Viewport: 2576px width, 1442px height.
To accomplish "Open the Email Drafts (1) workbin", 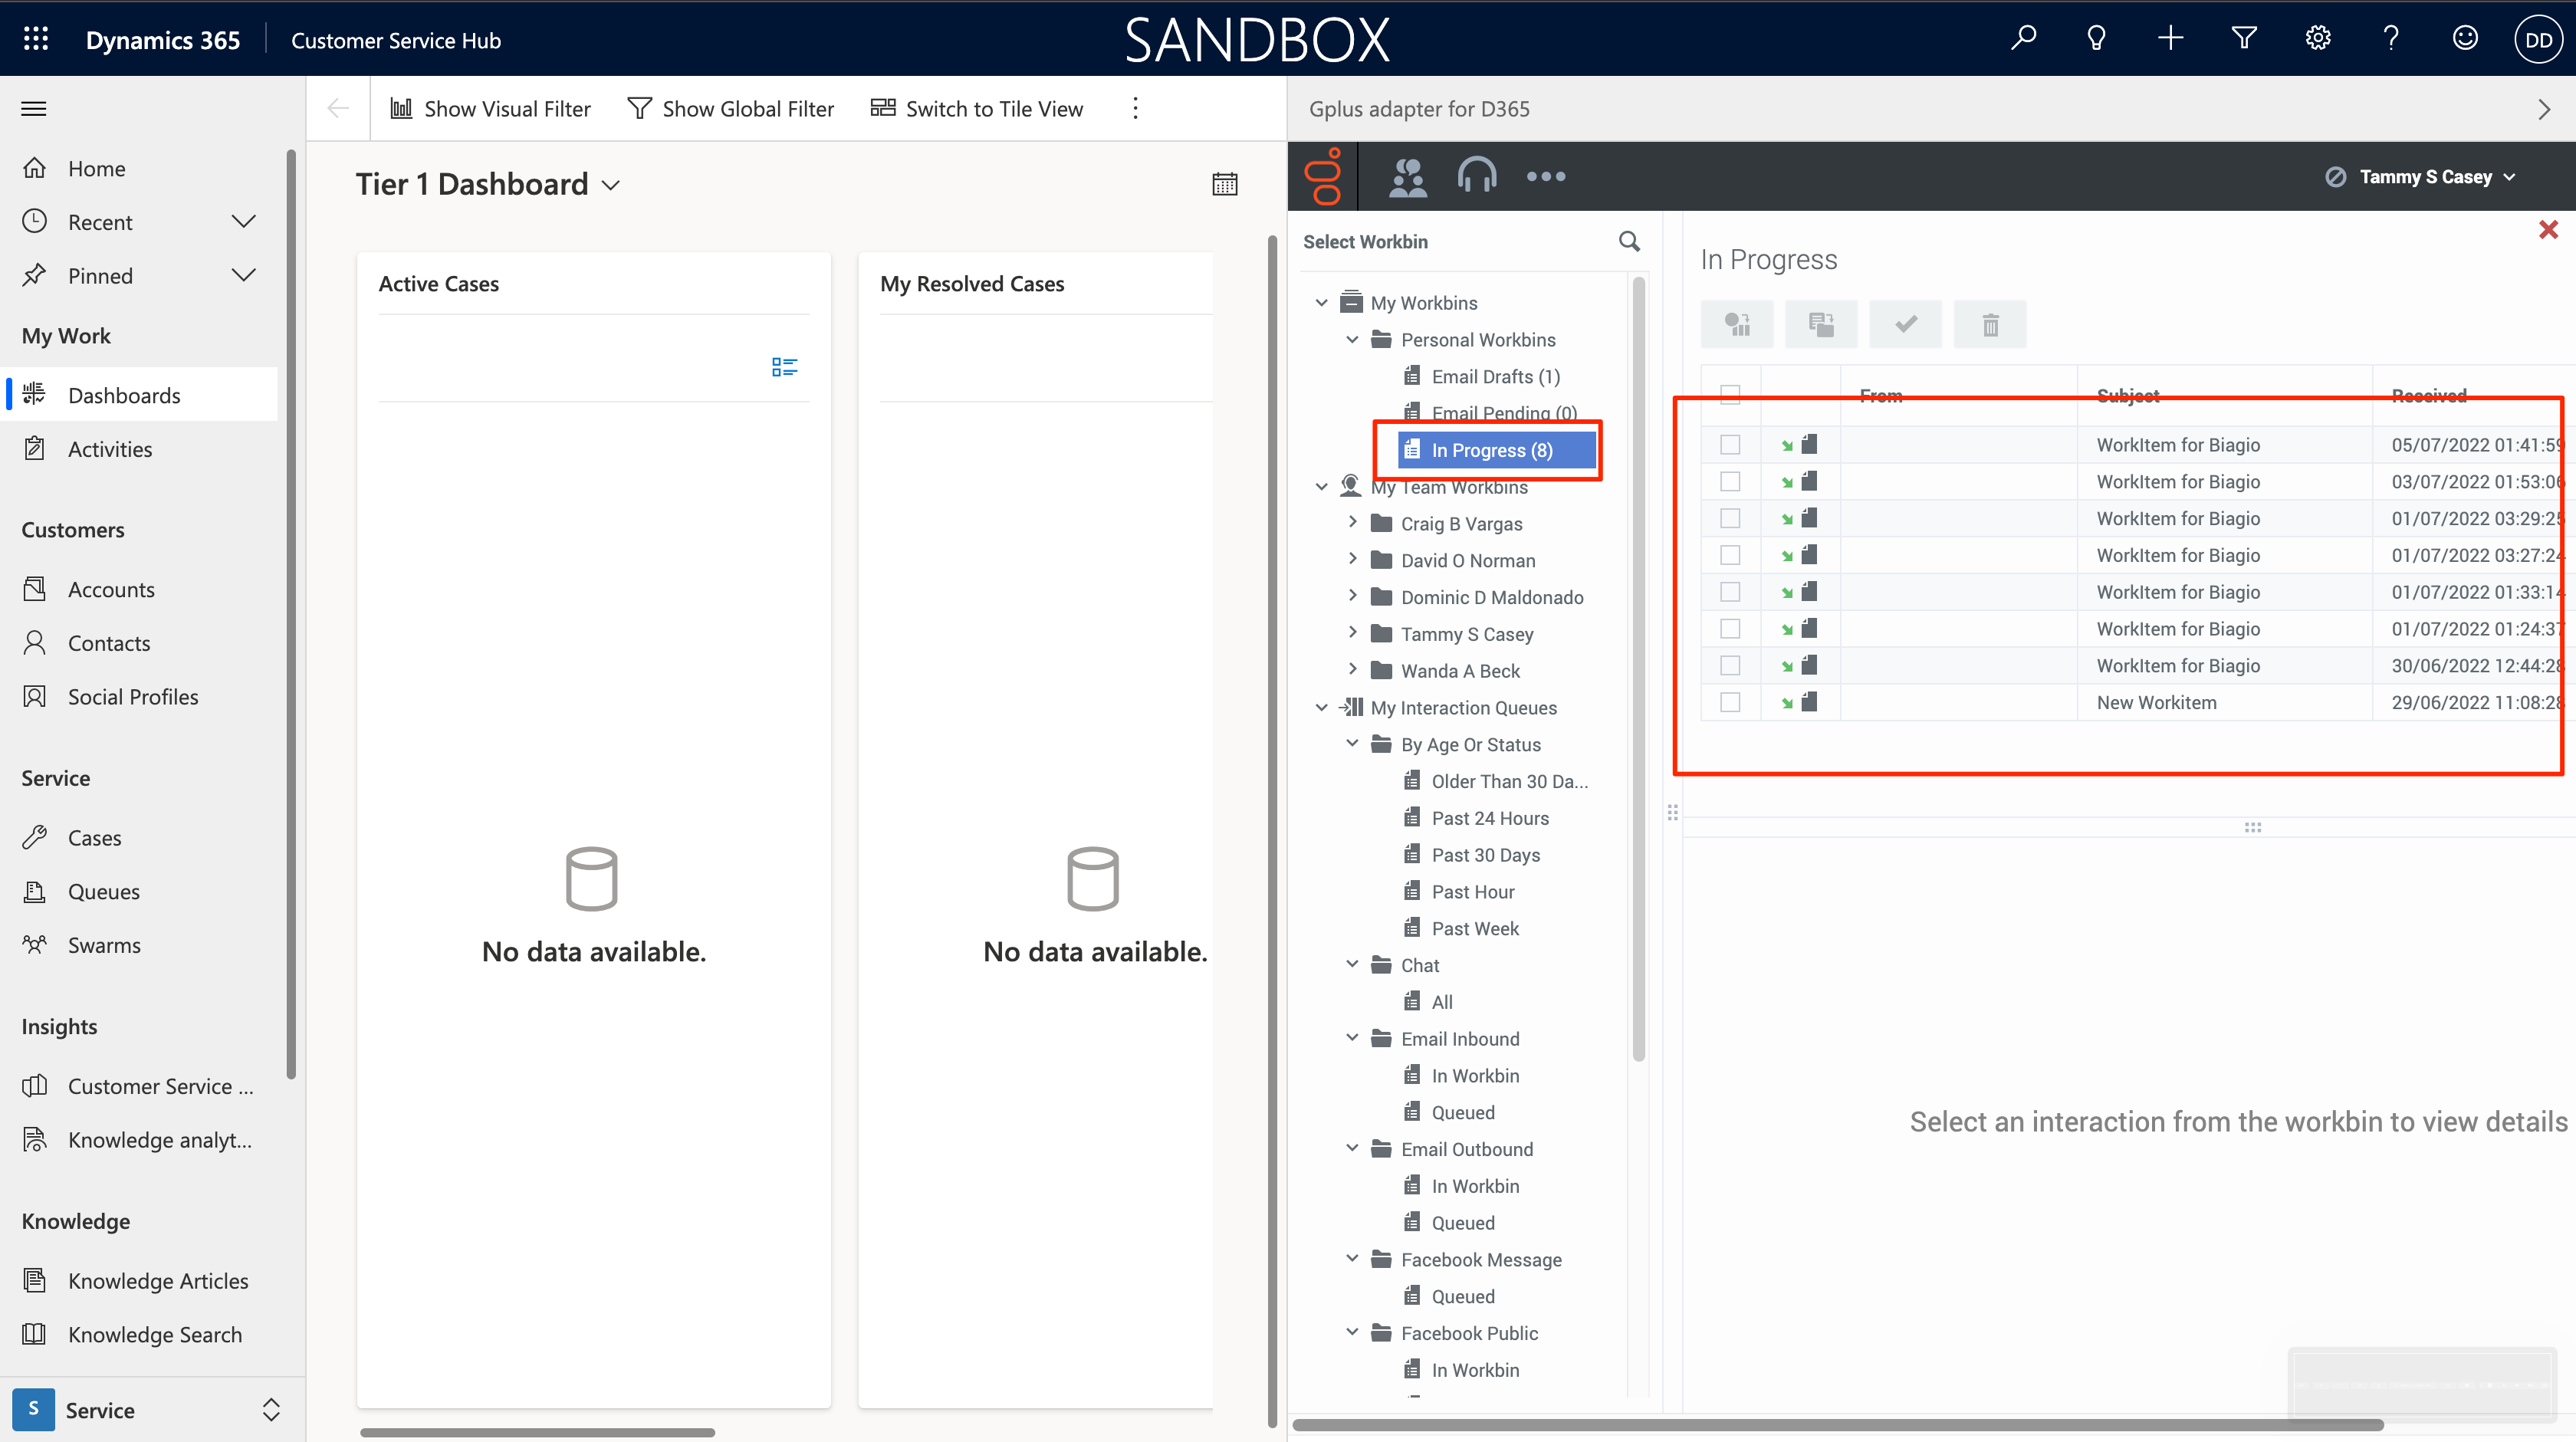I will [x=1495, y=376].
